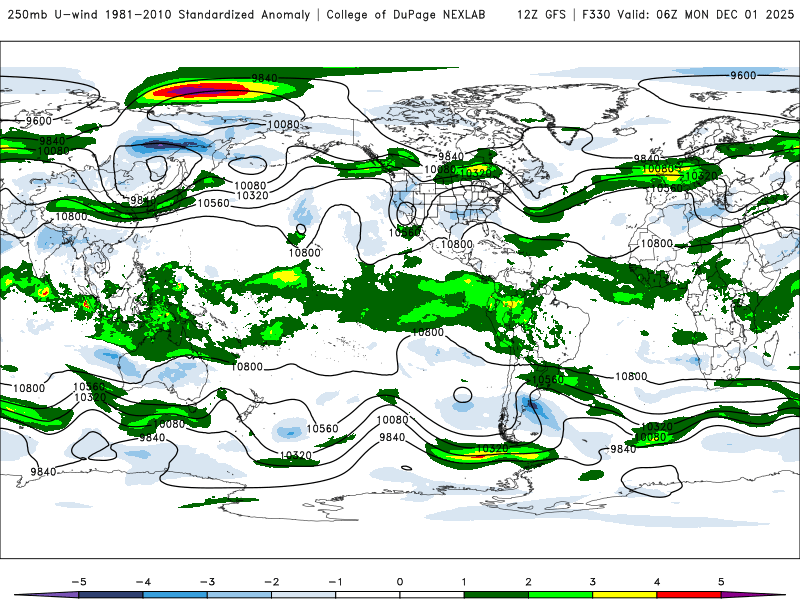
Task: Click the '-4' colorbar tick label
Action: pos(143,582)
